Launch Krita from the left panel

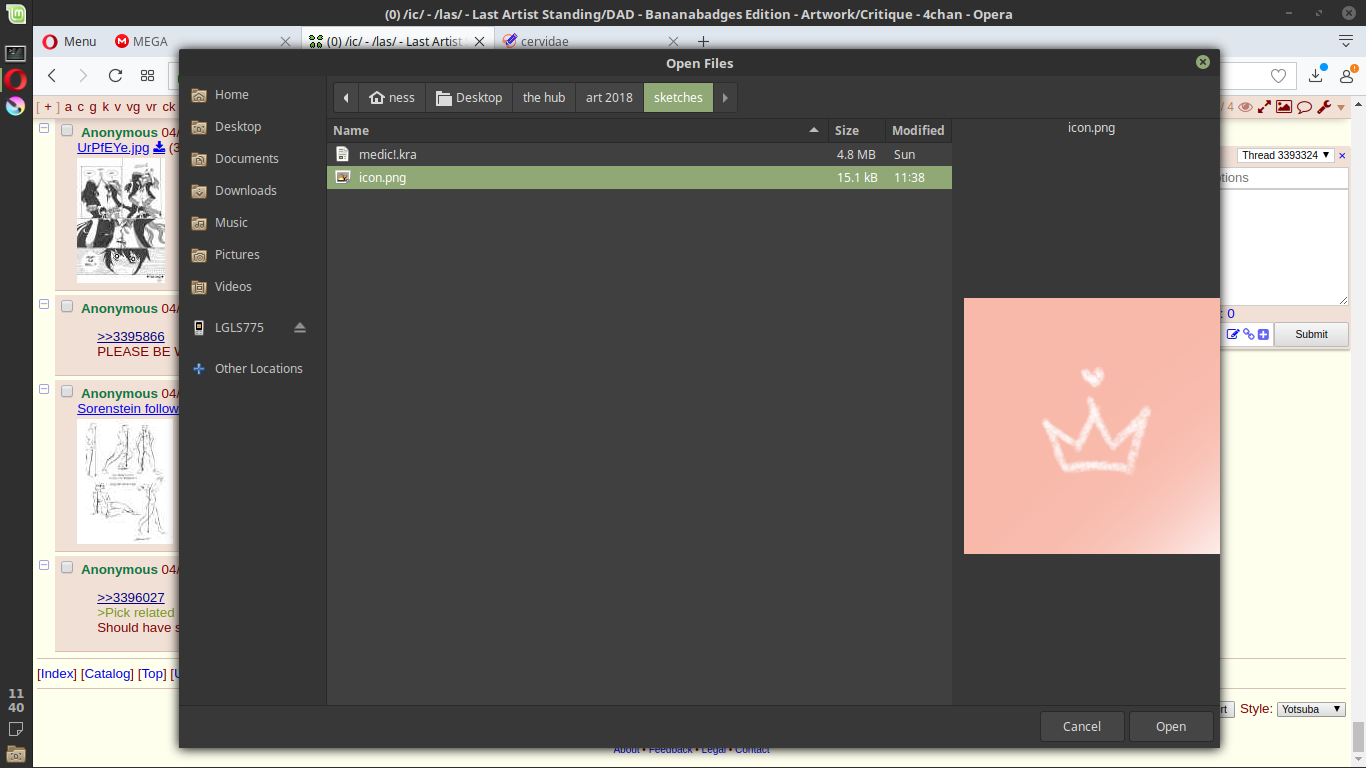coord(15,106)
